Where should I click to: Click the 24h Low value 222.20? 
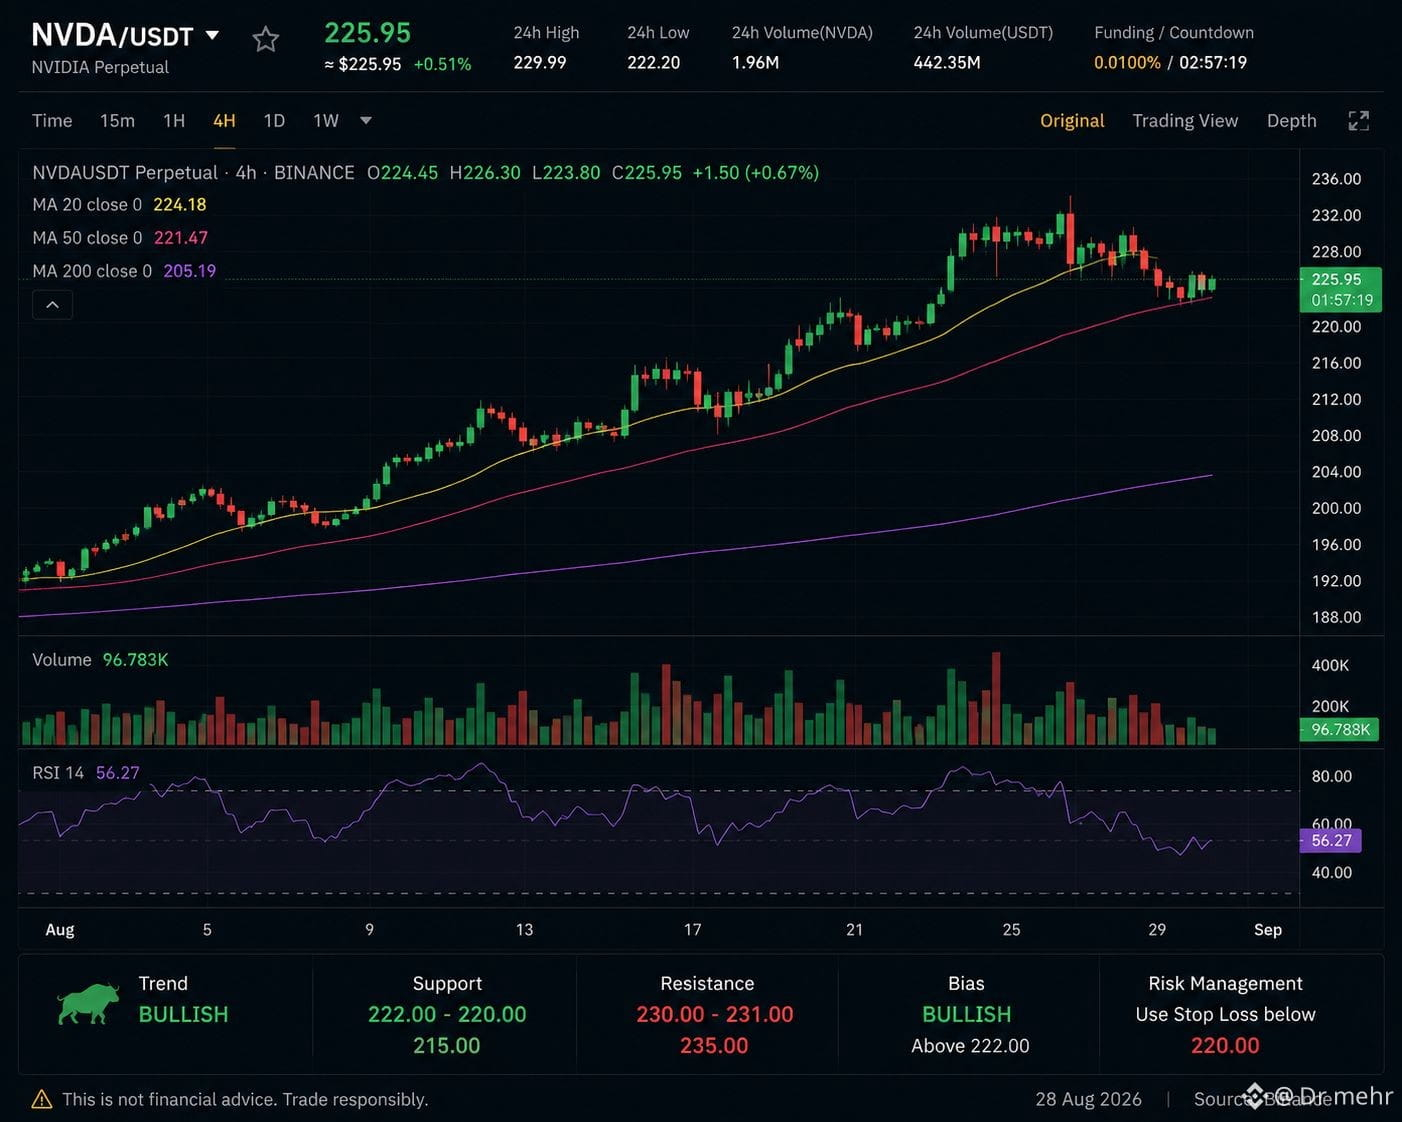pyautogui.click(x=654, y=63)
